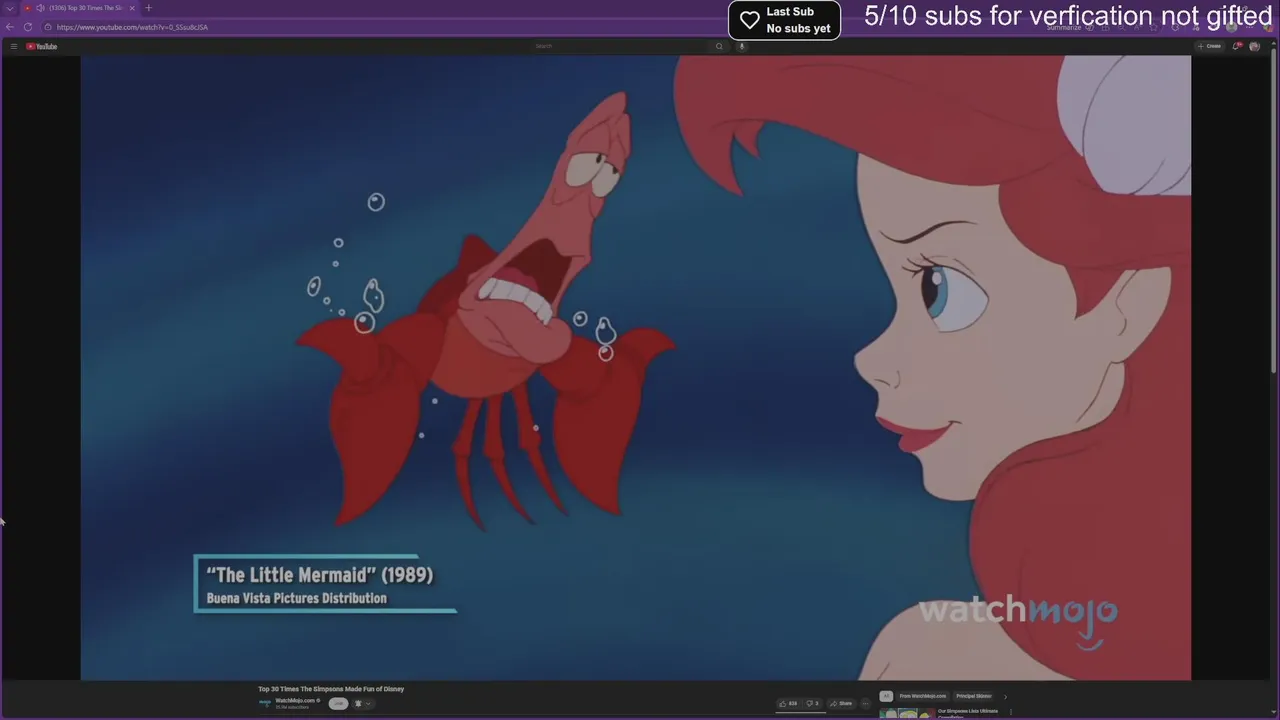Image resolution: width=1280 pixels, height=720 pixels.
Task: Show more filter chips with right chevron
Action: tap(1005, 696)
